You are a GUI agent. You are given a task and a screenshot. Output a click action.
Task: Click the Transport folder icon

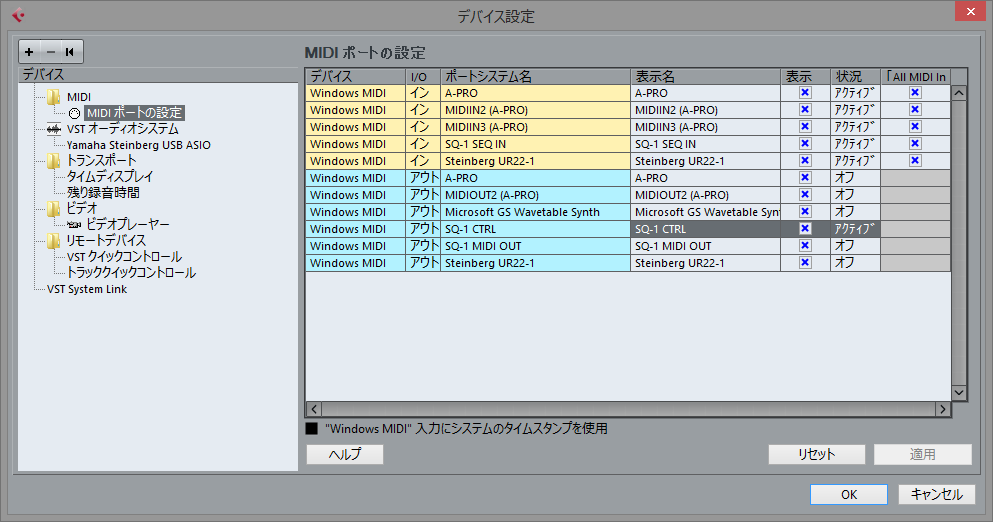(54, 161)
